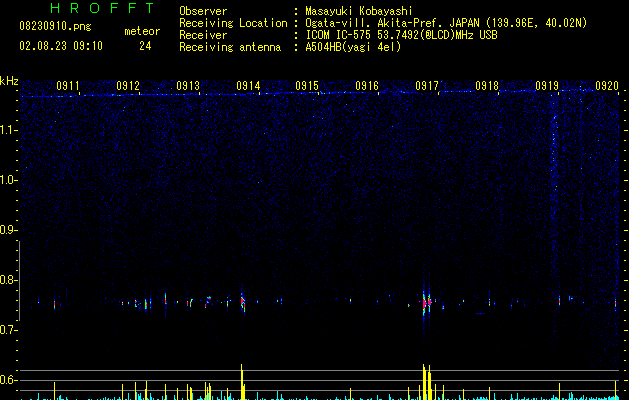Click the kHz axis unit label
The image size is (629, 400).
[9, 81]
